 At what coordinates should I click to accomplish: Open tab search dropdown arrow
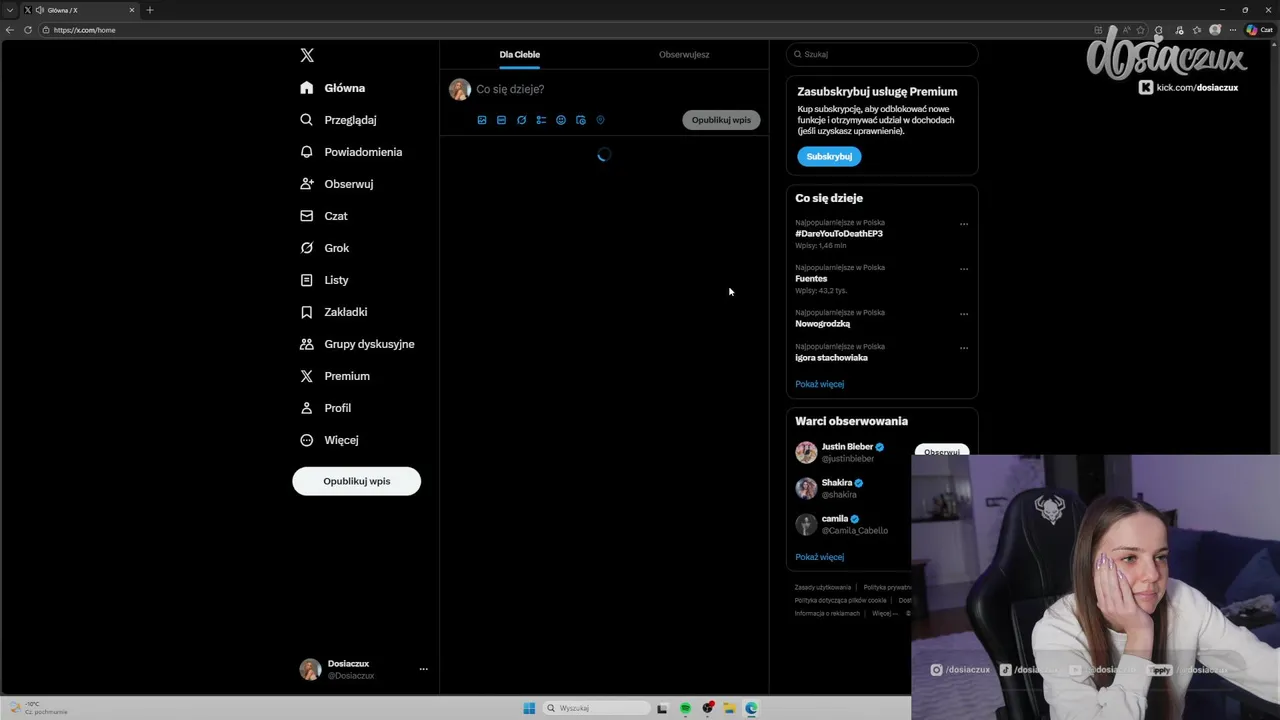[x=10, y=10]
